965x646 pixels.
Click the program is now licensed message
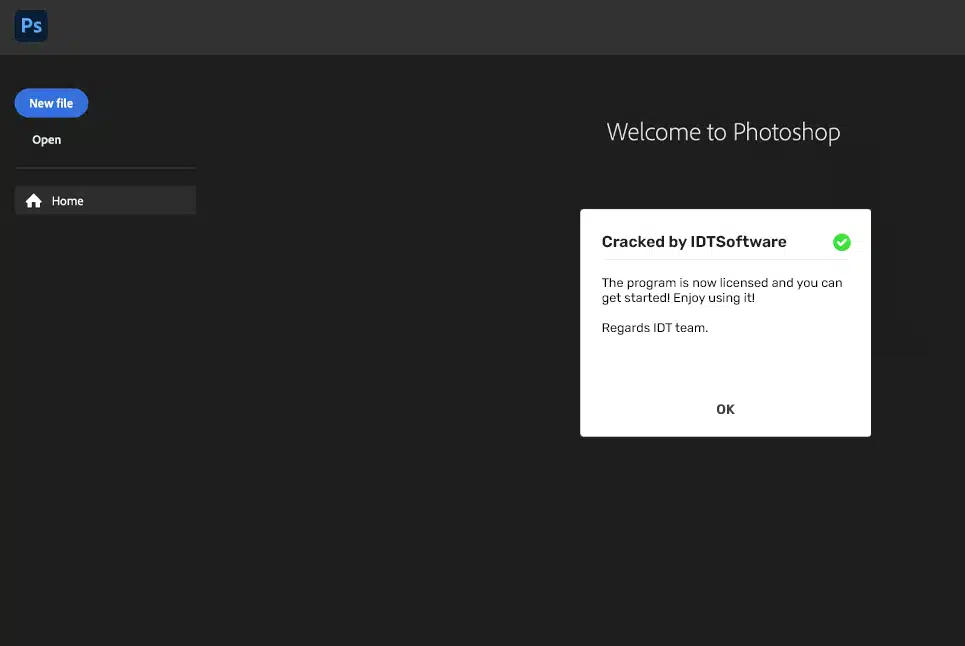[x=722, y=290]
